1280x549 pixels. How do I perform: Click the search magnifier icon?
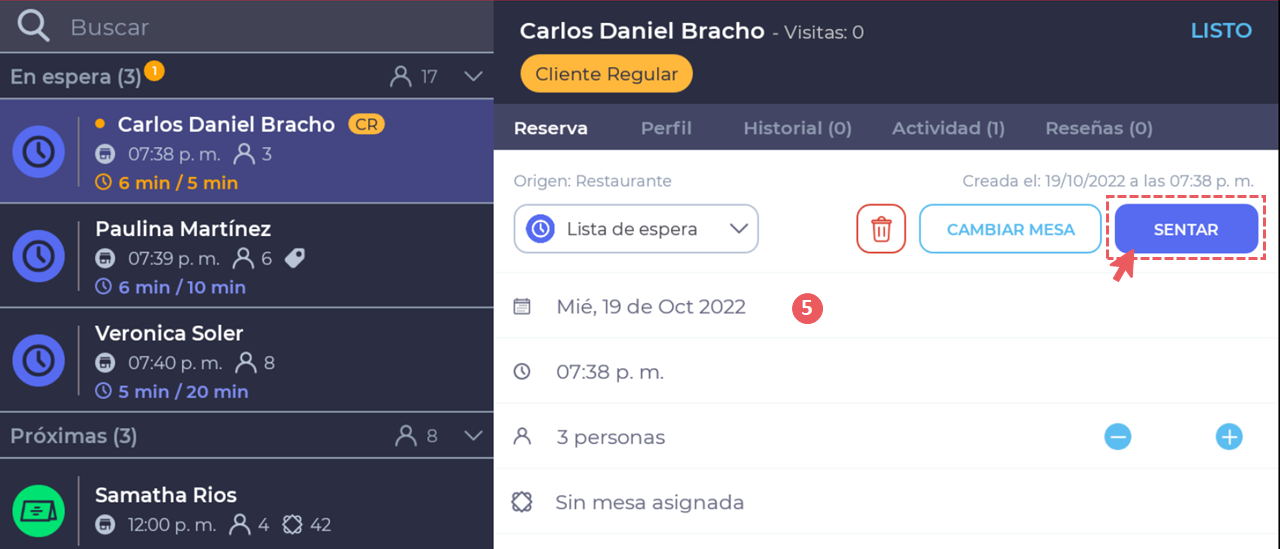pos(33,26)
